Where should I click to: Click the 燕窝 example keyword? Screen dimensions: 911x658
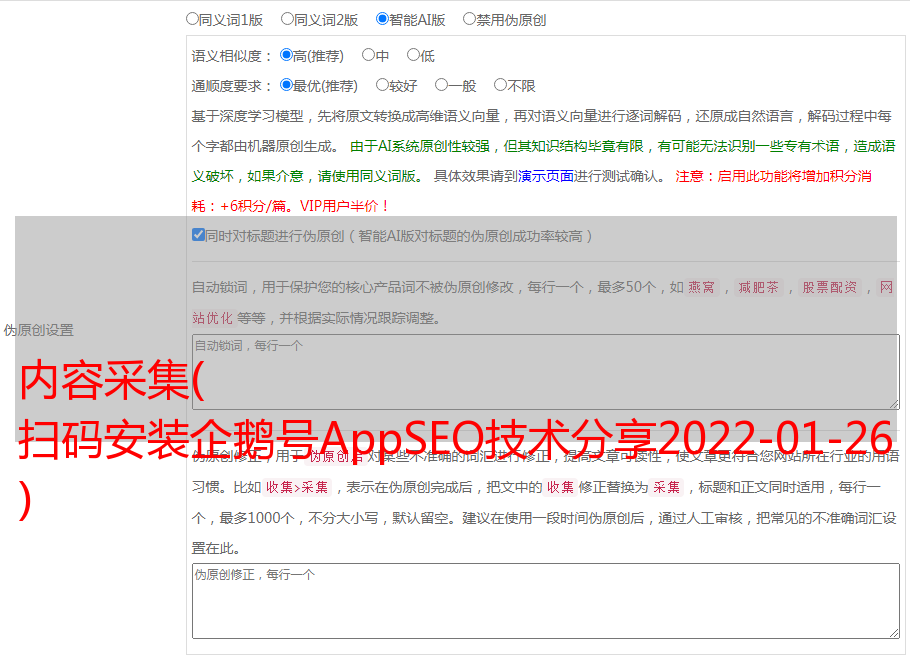click(702, 287)
